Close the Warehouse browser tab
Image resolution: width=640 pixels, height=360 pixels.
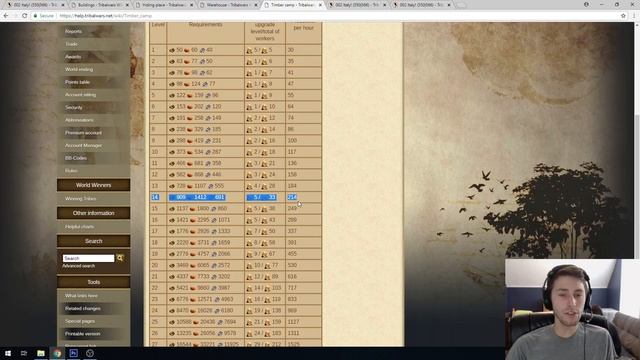pos(256,5)
